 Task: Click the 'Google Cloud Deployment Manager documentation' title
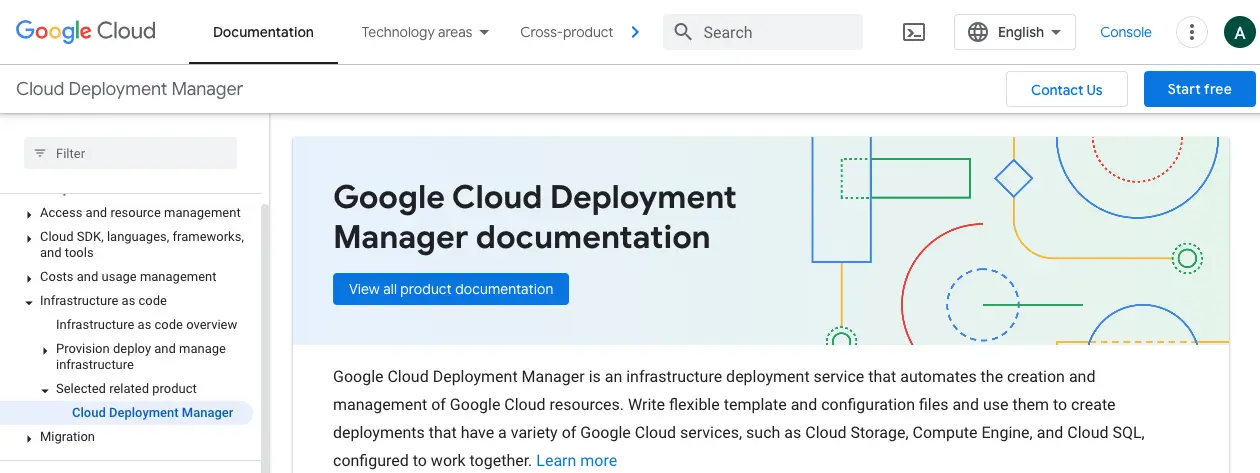point(535,217)
